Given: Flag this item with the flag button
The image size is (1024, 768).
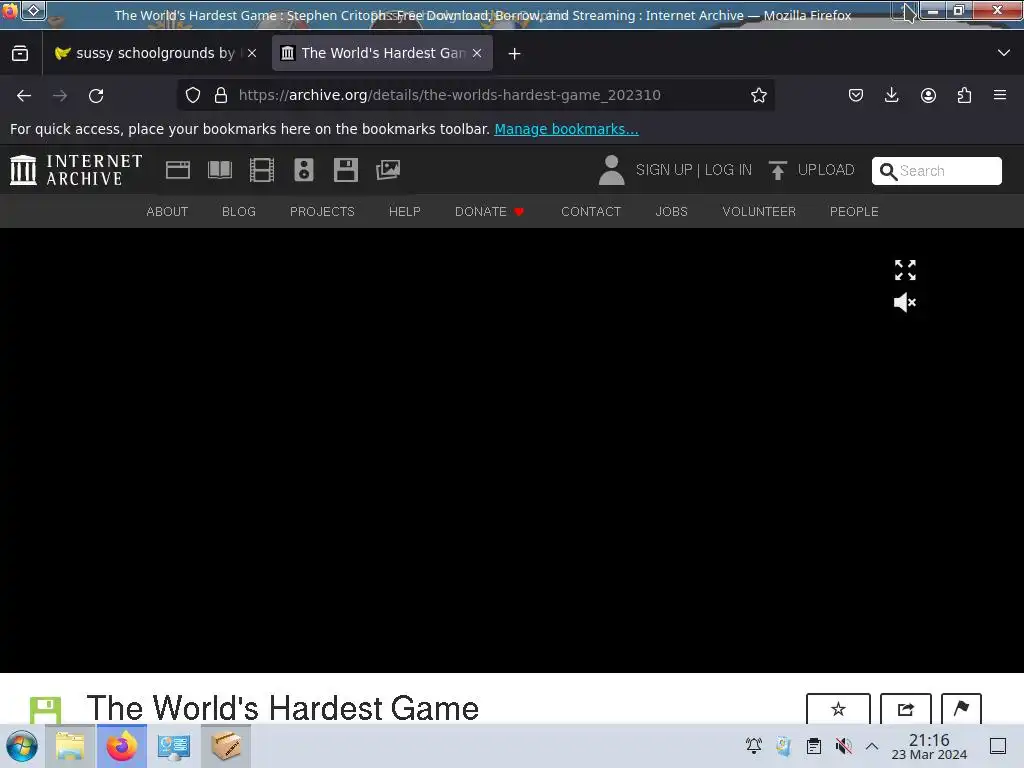Looking at the screenshot, I should click(961, 709).
